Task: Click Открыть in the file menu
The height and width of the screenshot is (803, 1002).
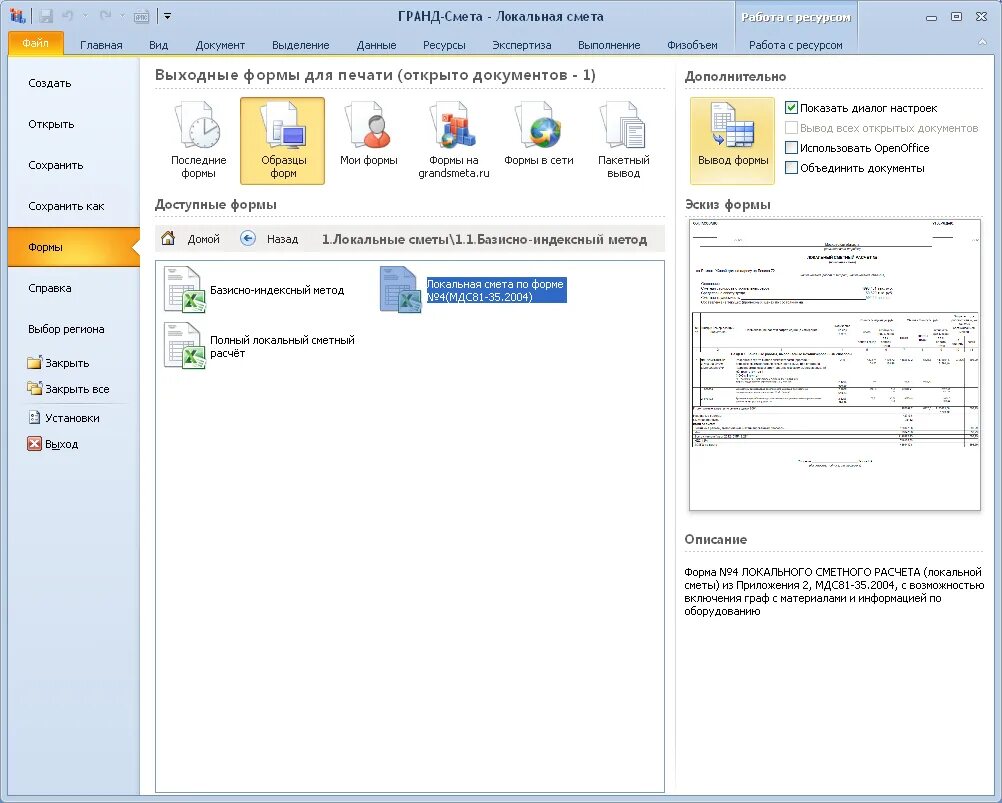Action: [x=73, y=124]
